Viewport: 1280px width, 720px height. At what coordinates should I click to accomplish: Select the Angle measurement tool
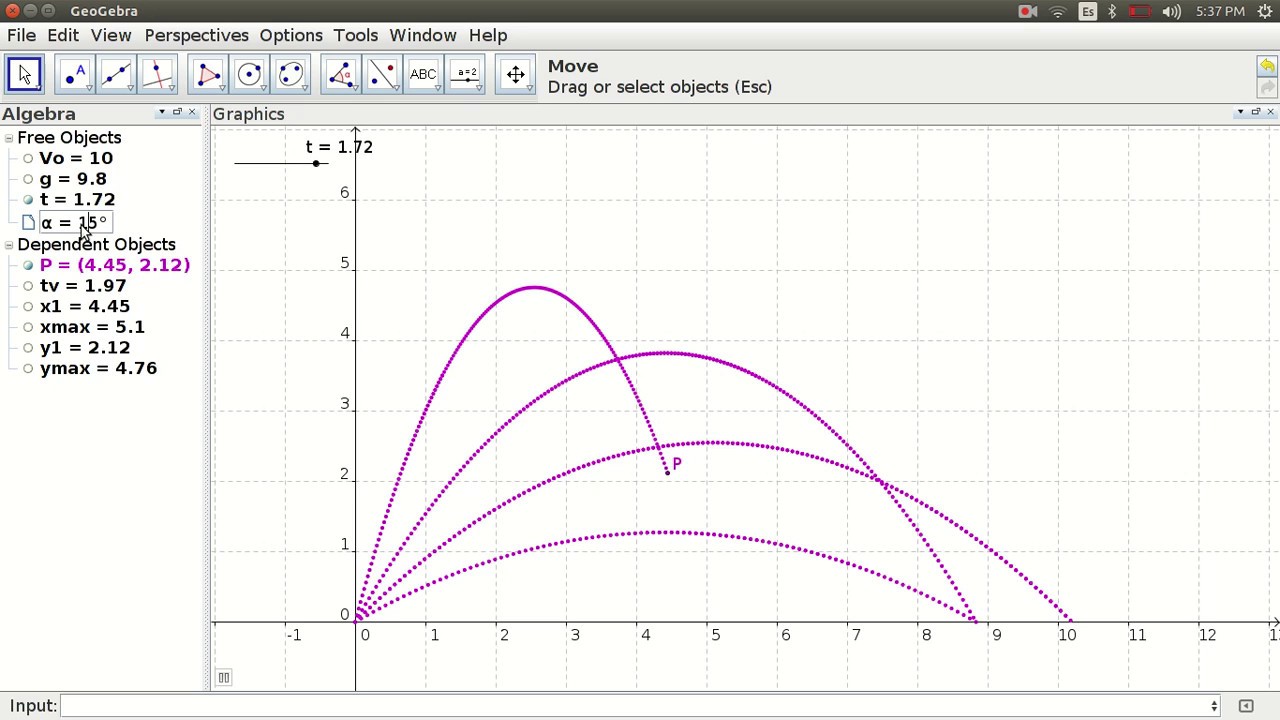pyautogui.click(x=342, y=75)
